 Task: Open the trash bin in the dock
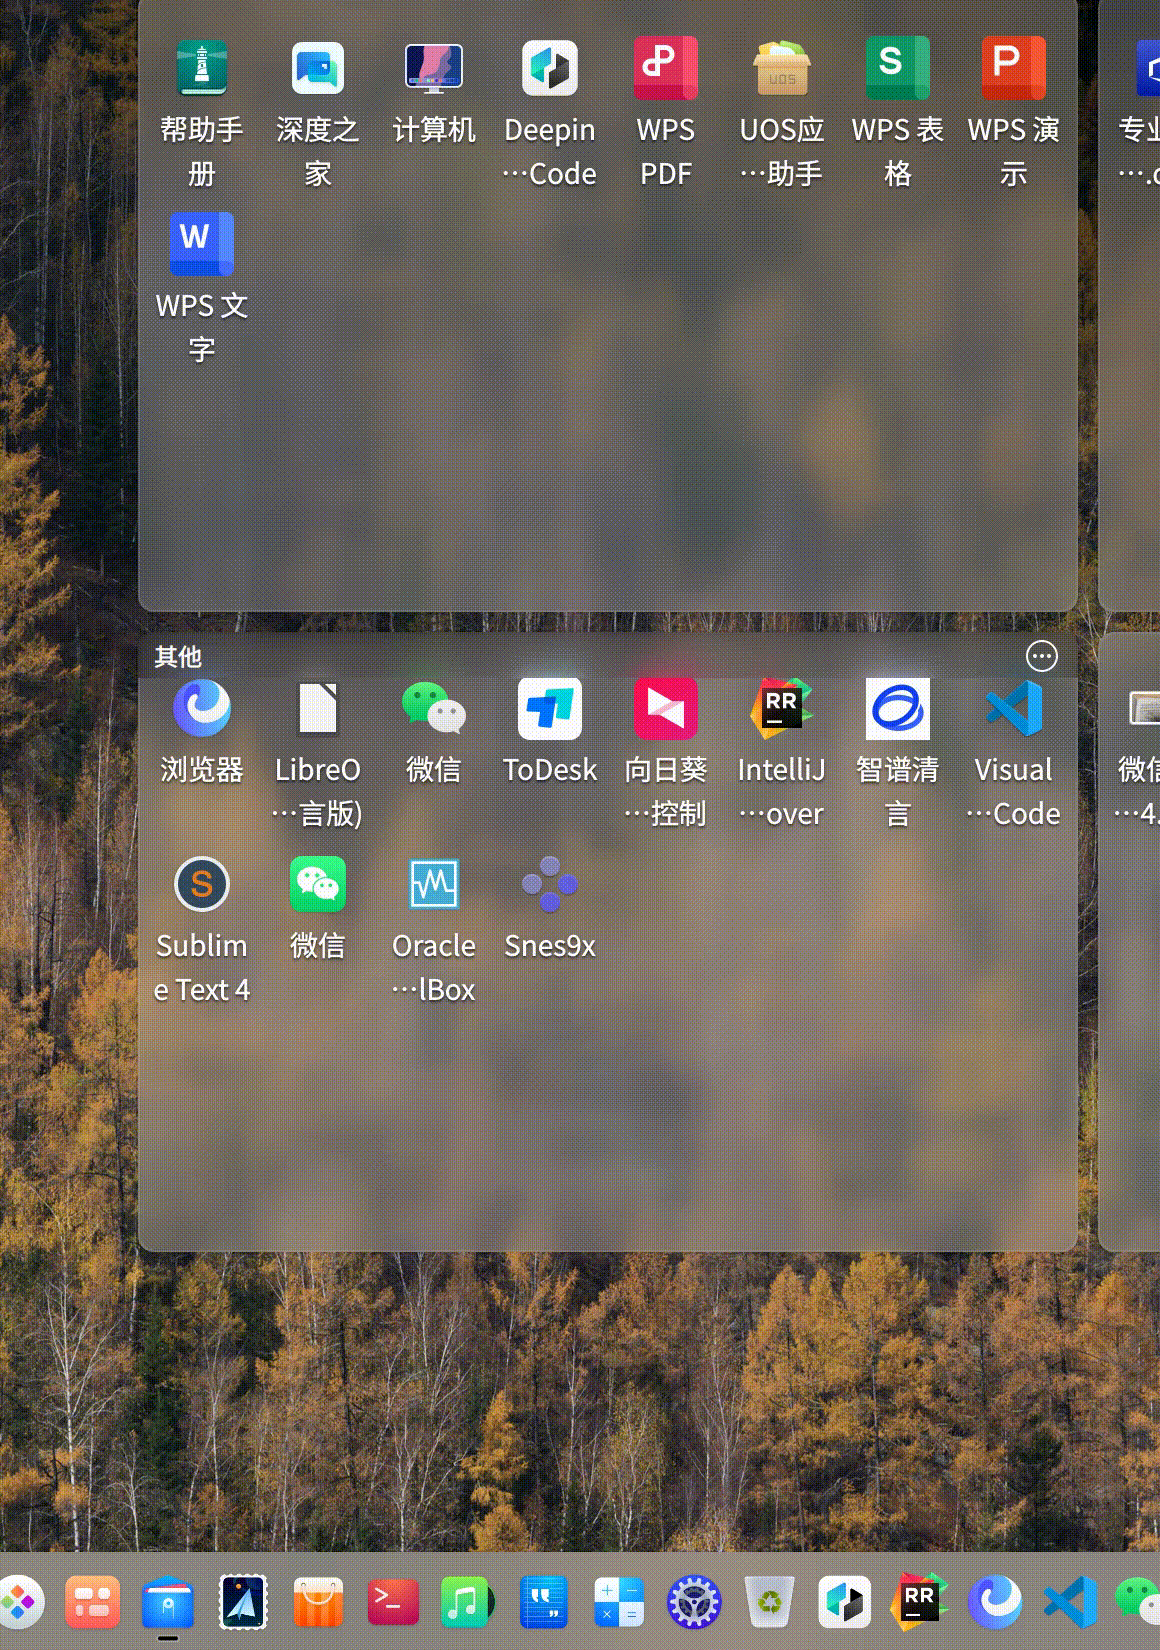tap(770, 1602)
